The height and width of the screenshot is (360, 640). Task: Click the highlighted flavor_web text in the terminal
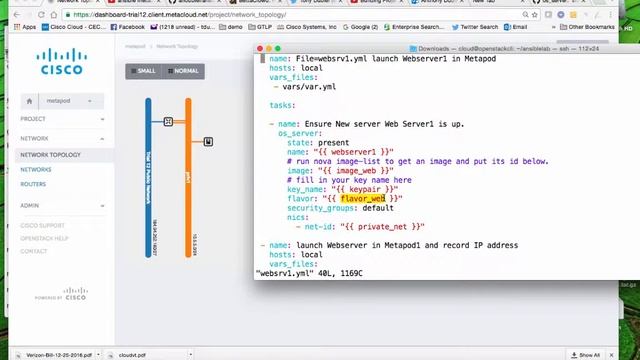tap(363, 199)
